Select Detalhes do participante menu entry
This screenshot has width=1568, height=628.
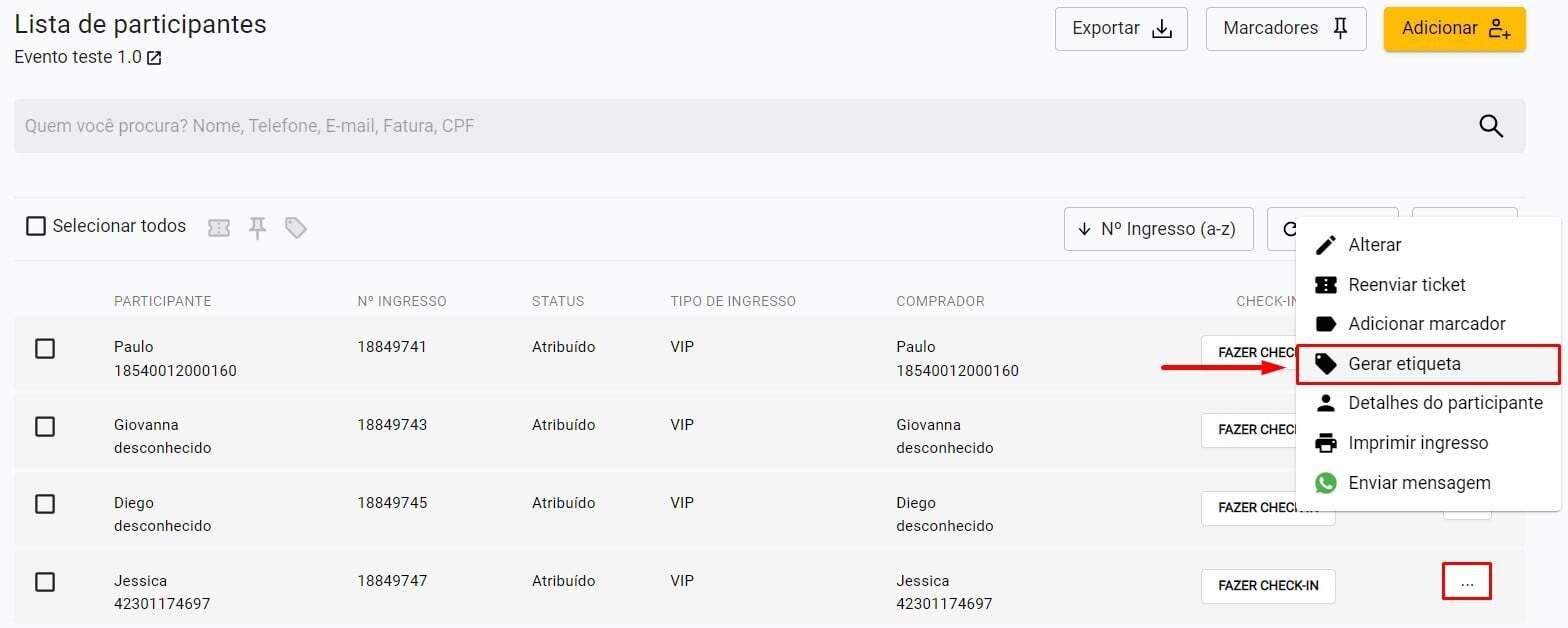click(1444, 403)
